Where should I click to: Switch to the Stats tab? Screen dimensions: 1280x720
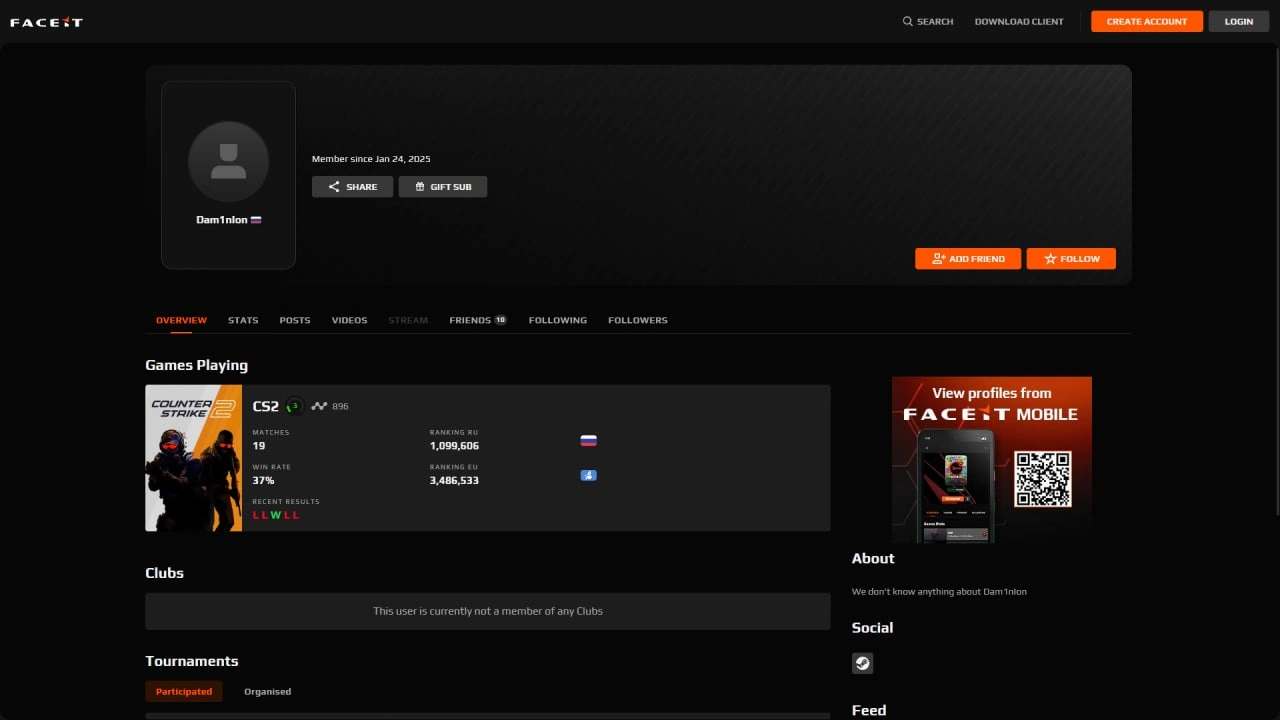243,320
